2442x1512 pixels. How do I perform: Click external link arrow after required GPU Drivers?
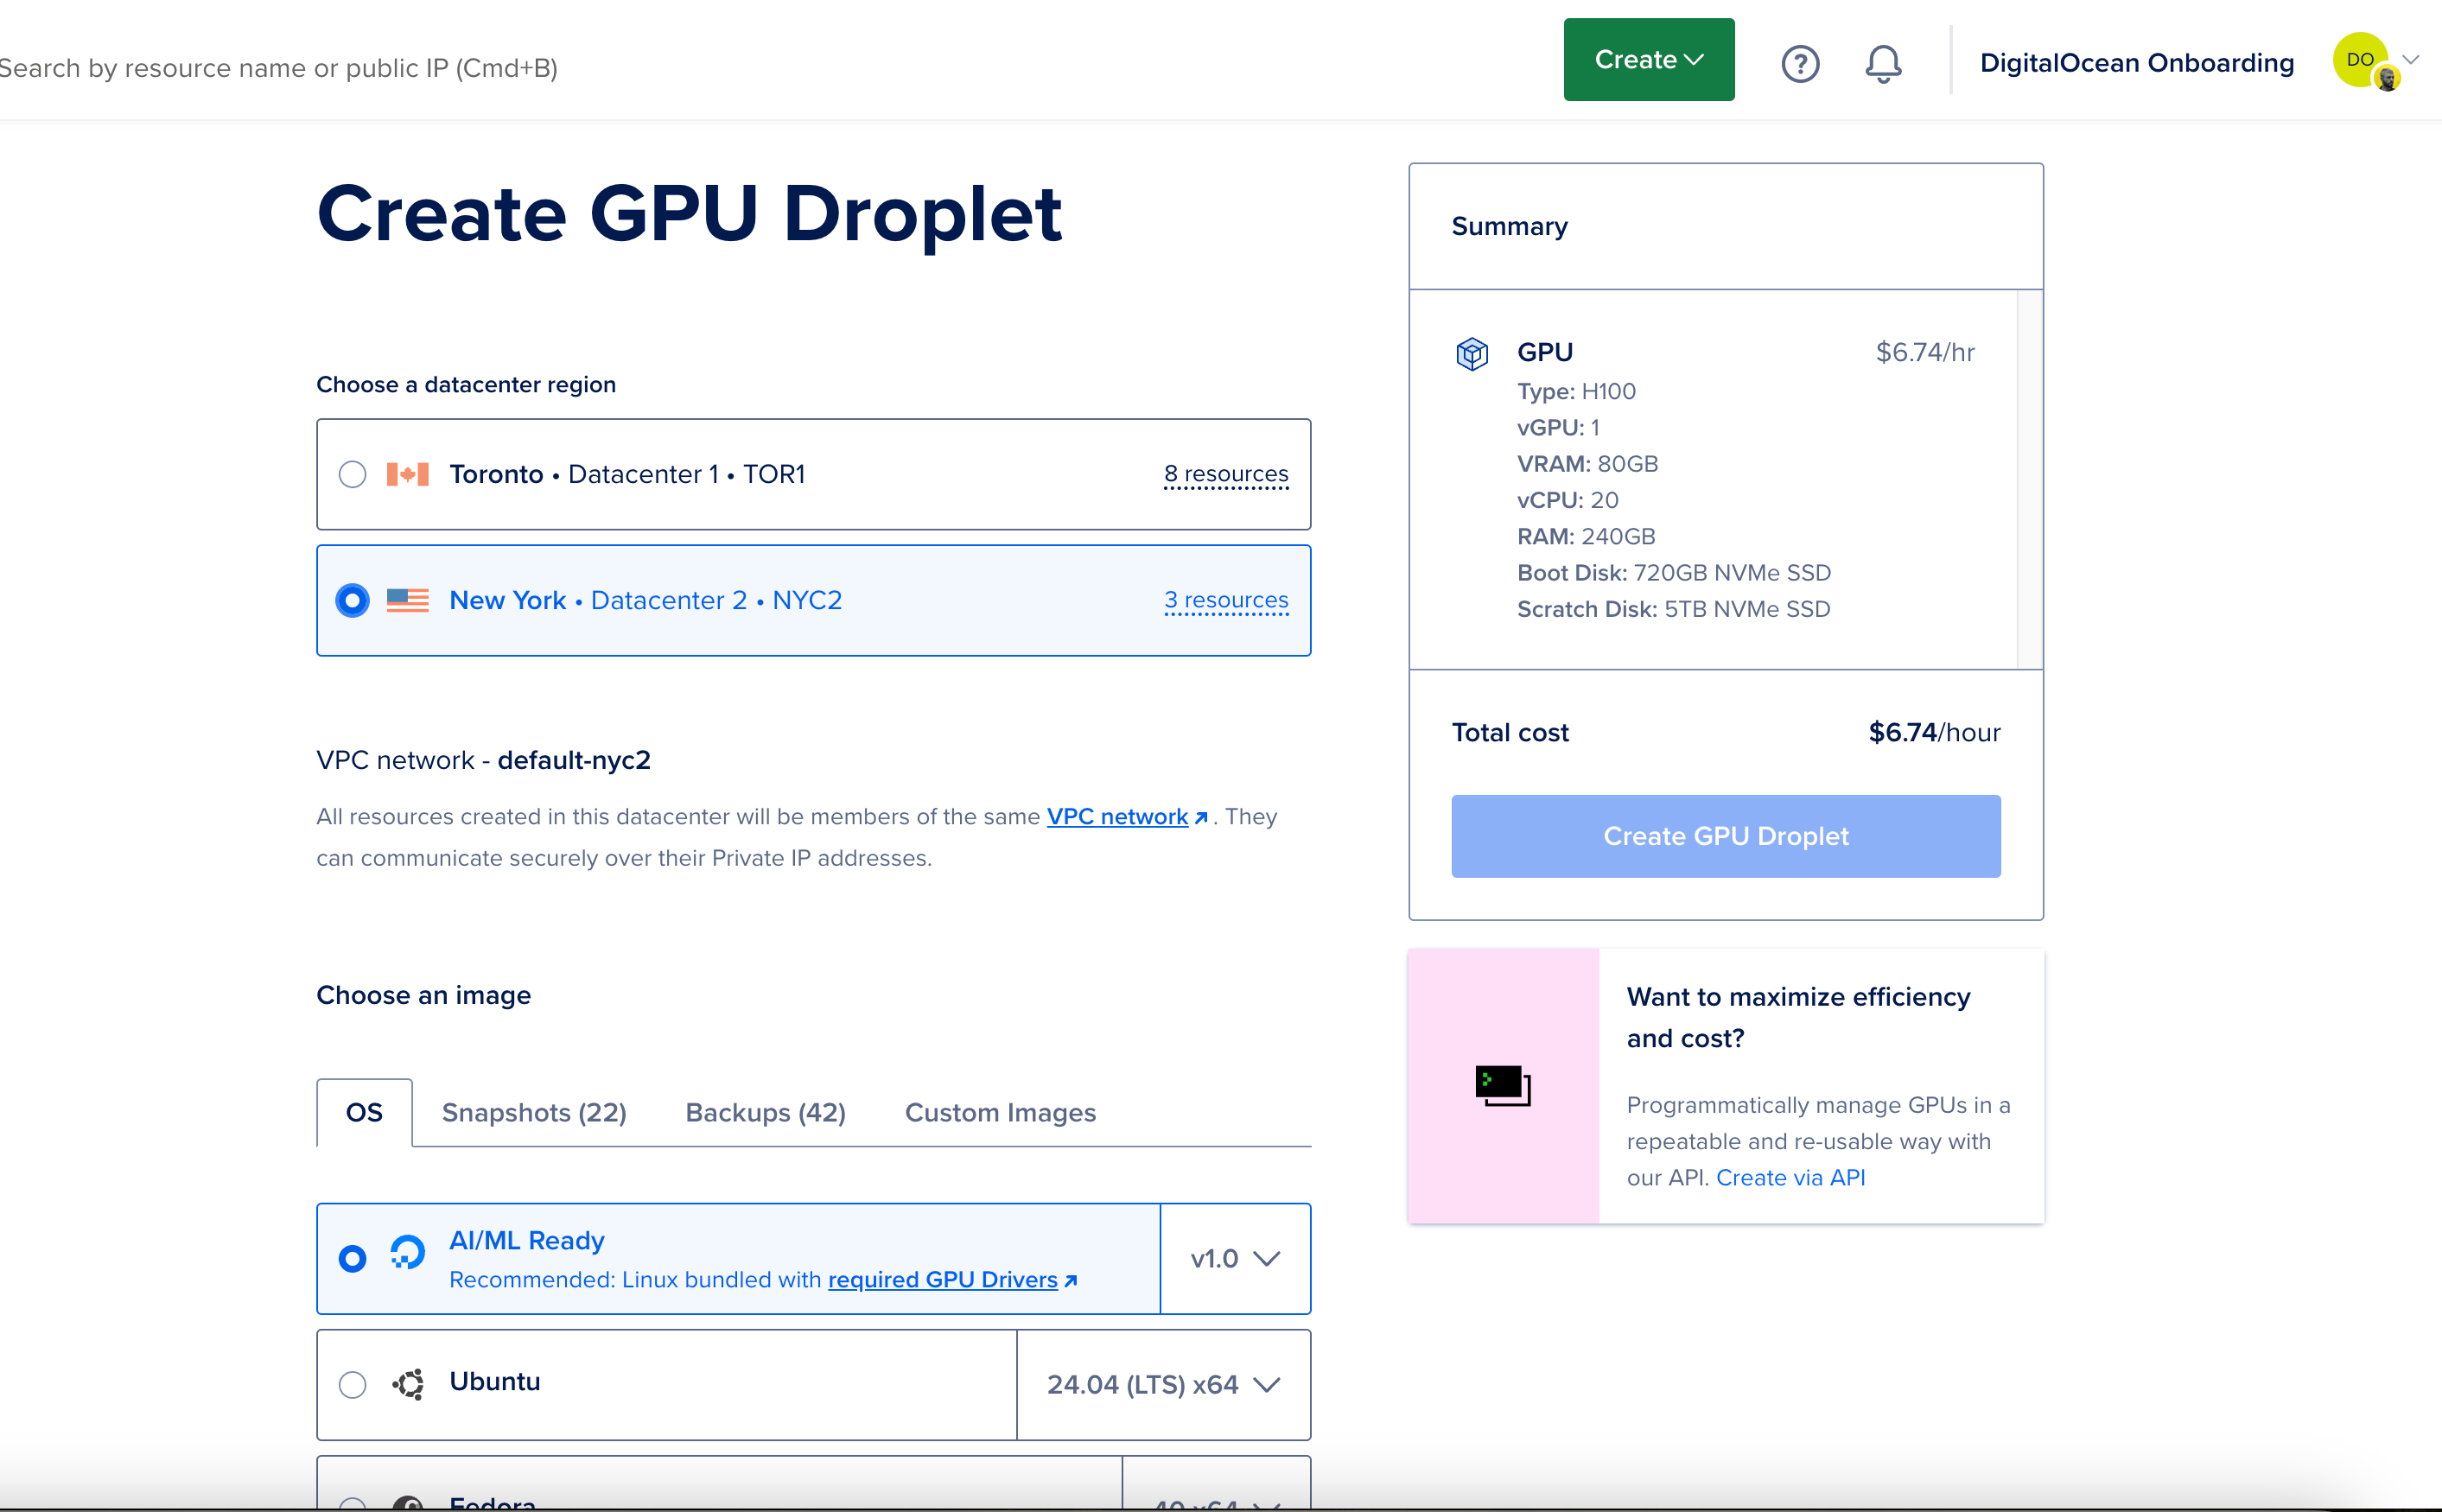coord(1071,1281)
